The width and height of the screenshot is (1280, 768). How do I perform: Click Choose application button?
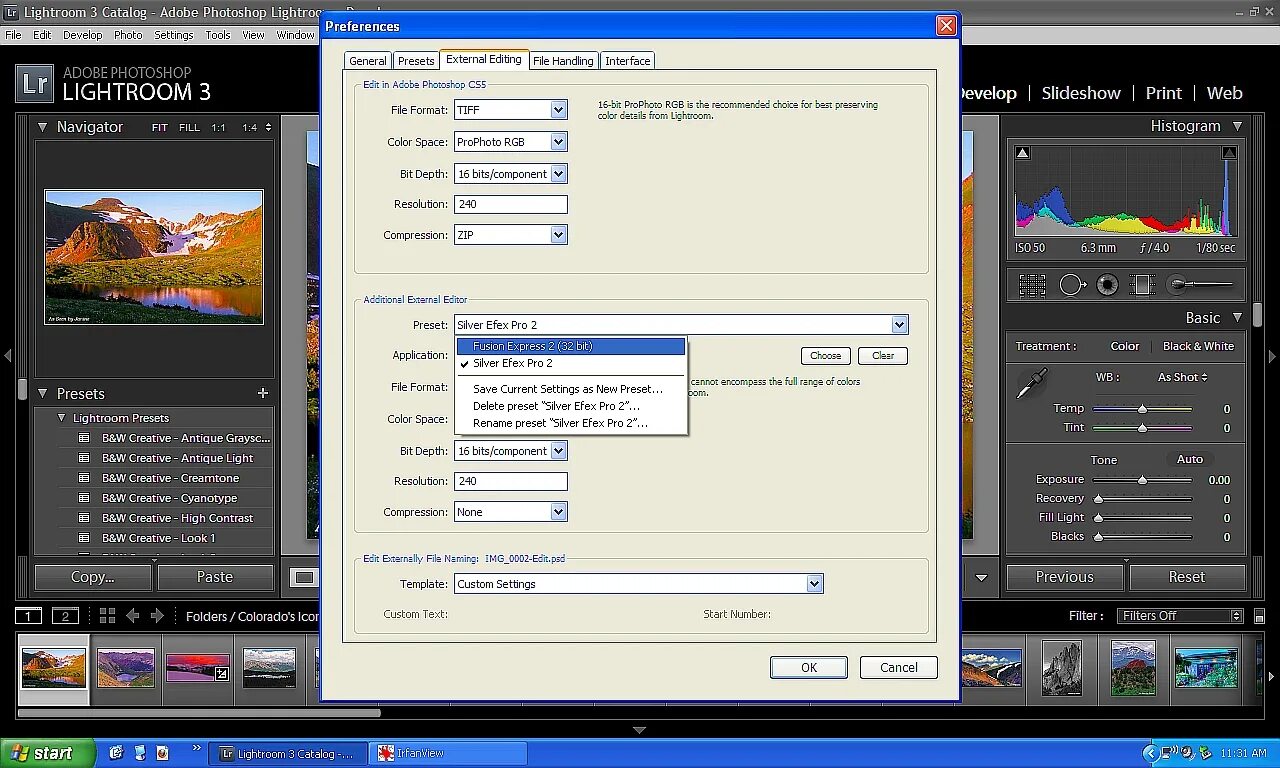point(825,355)
